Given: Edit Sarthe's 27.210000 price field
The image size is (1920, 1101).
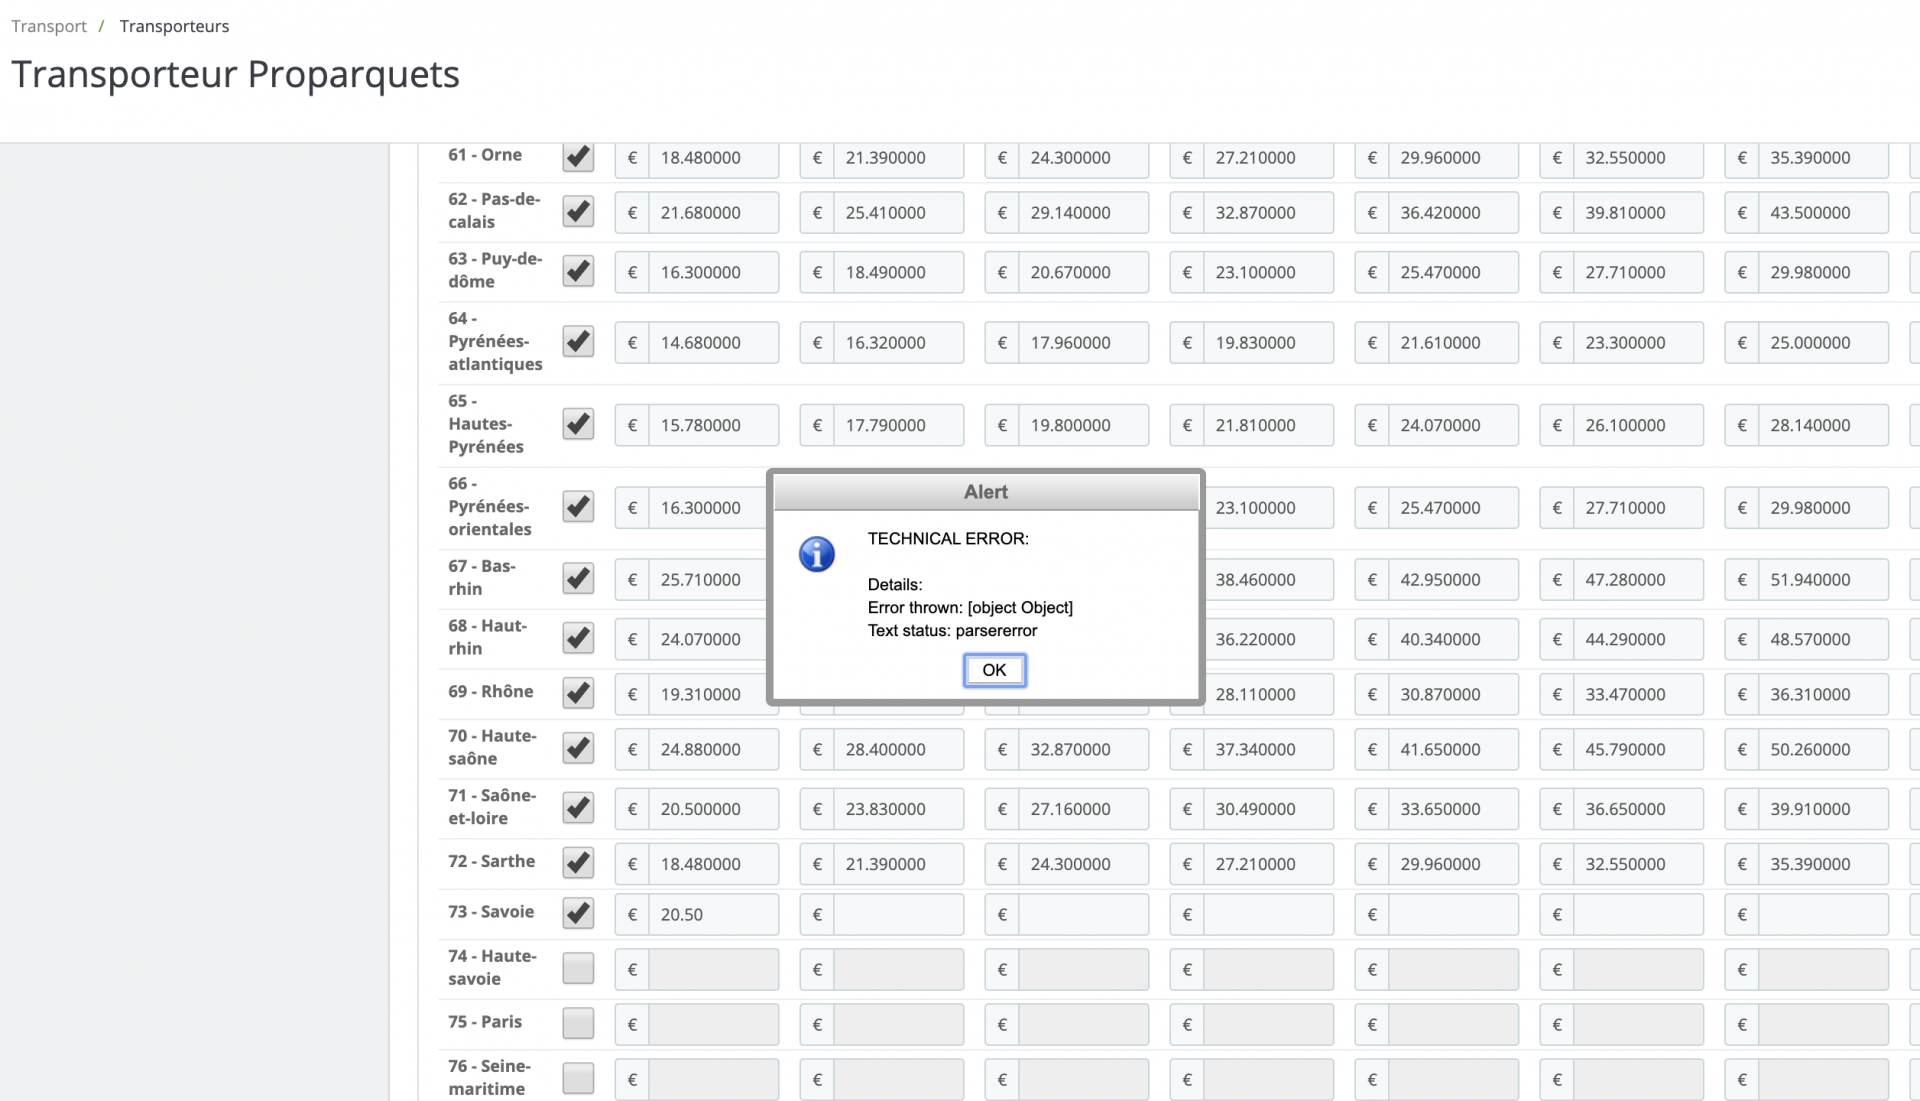Looking at the screenshot, I should tap(1268, 864).
